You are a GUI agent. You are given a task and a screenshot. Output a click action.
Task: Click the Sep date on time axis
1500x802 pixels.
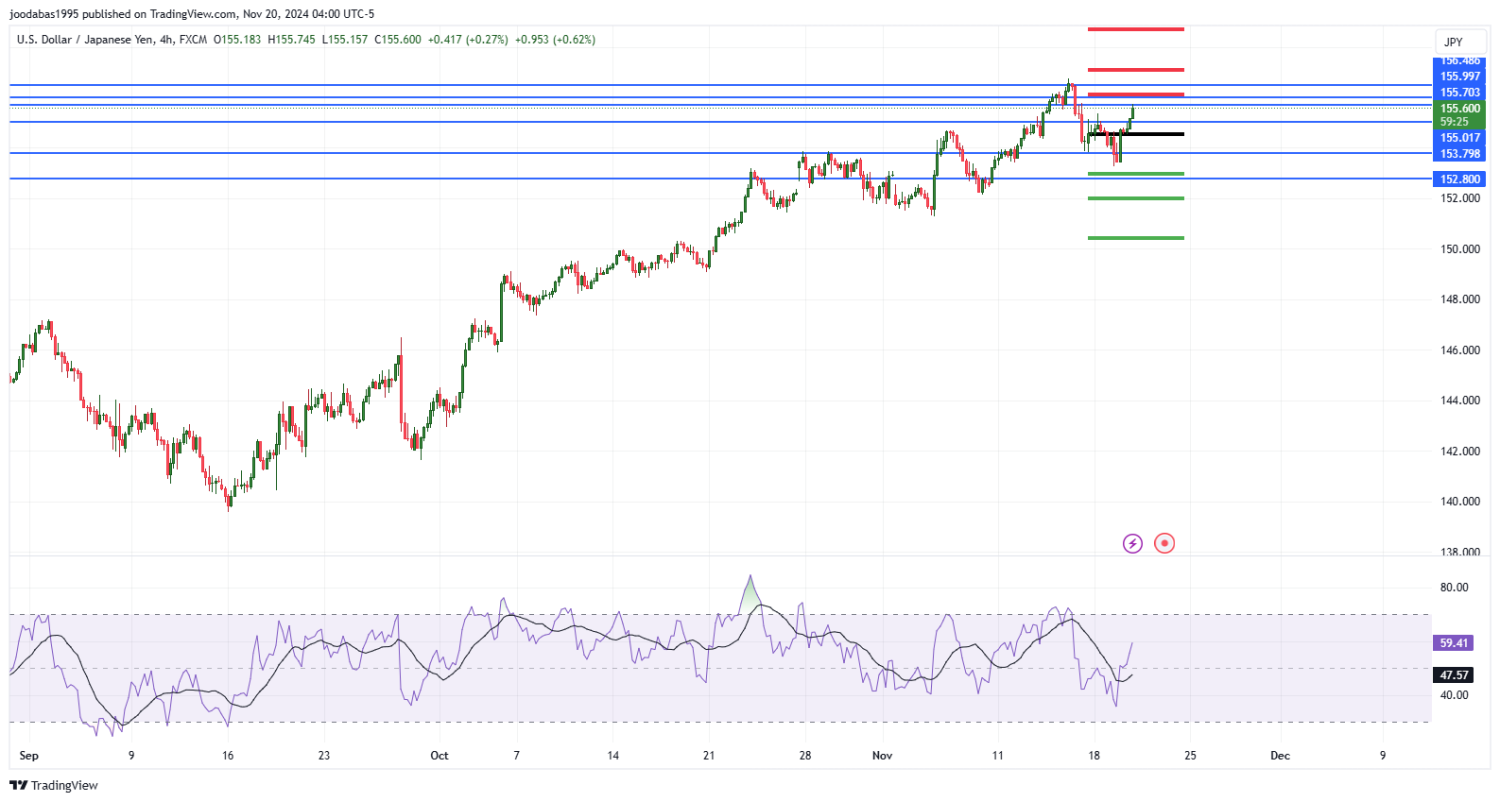[27, 756]
